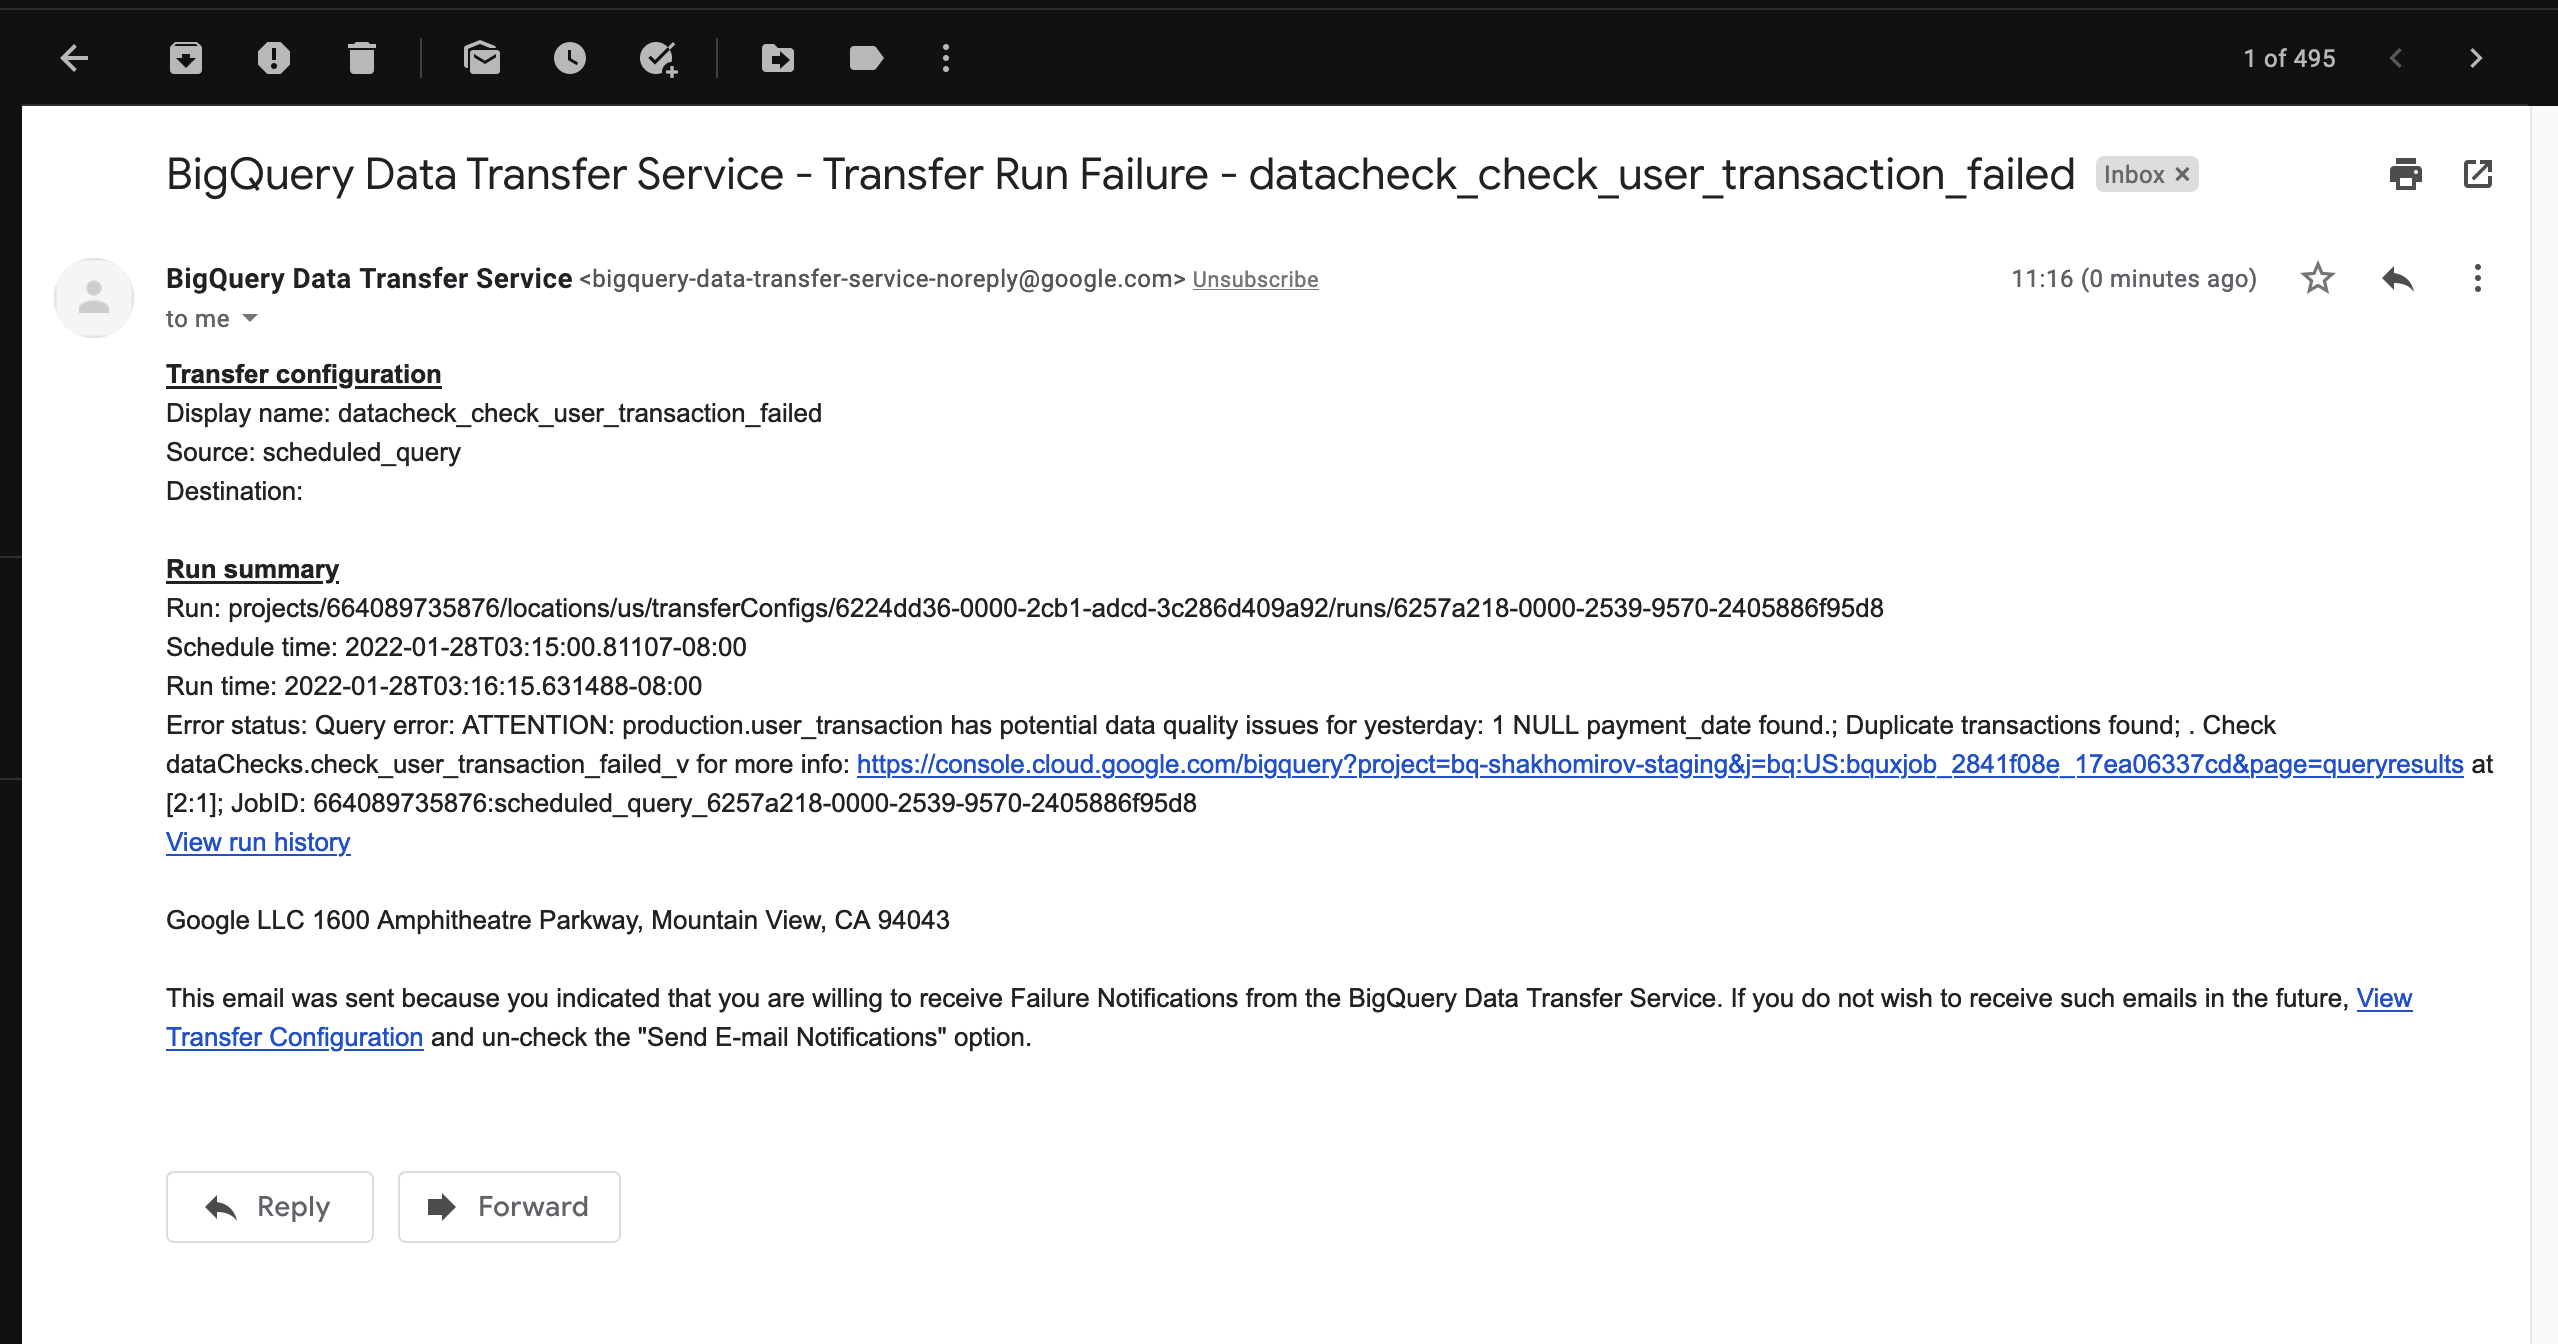The height and width of the screenshot is (1344, 2558).
Task: Click the sender's avatar
Action: (x=93, y=297)
